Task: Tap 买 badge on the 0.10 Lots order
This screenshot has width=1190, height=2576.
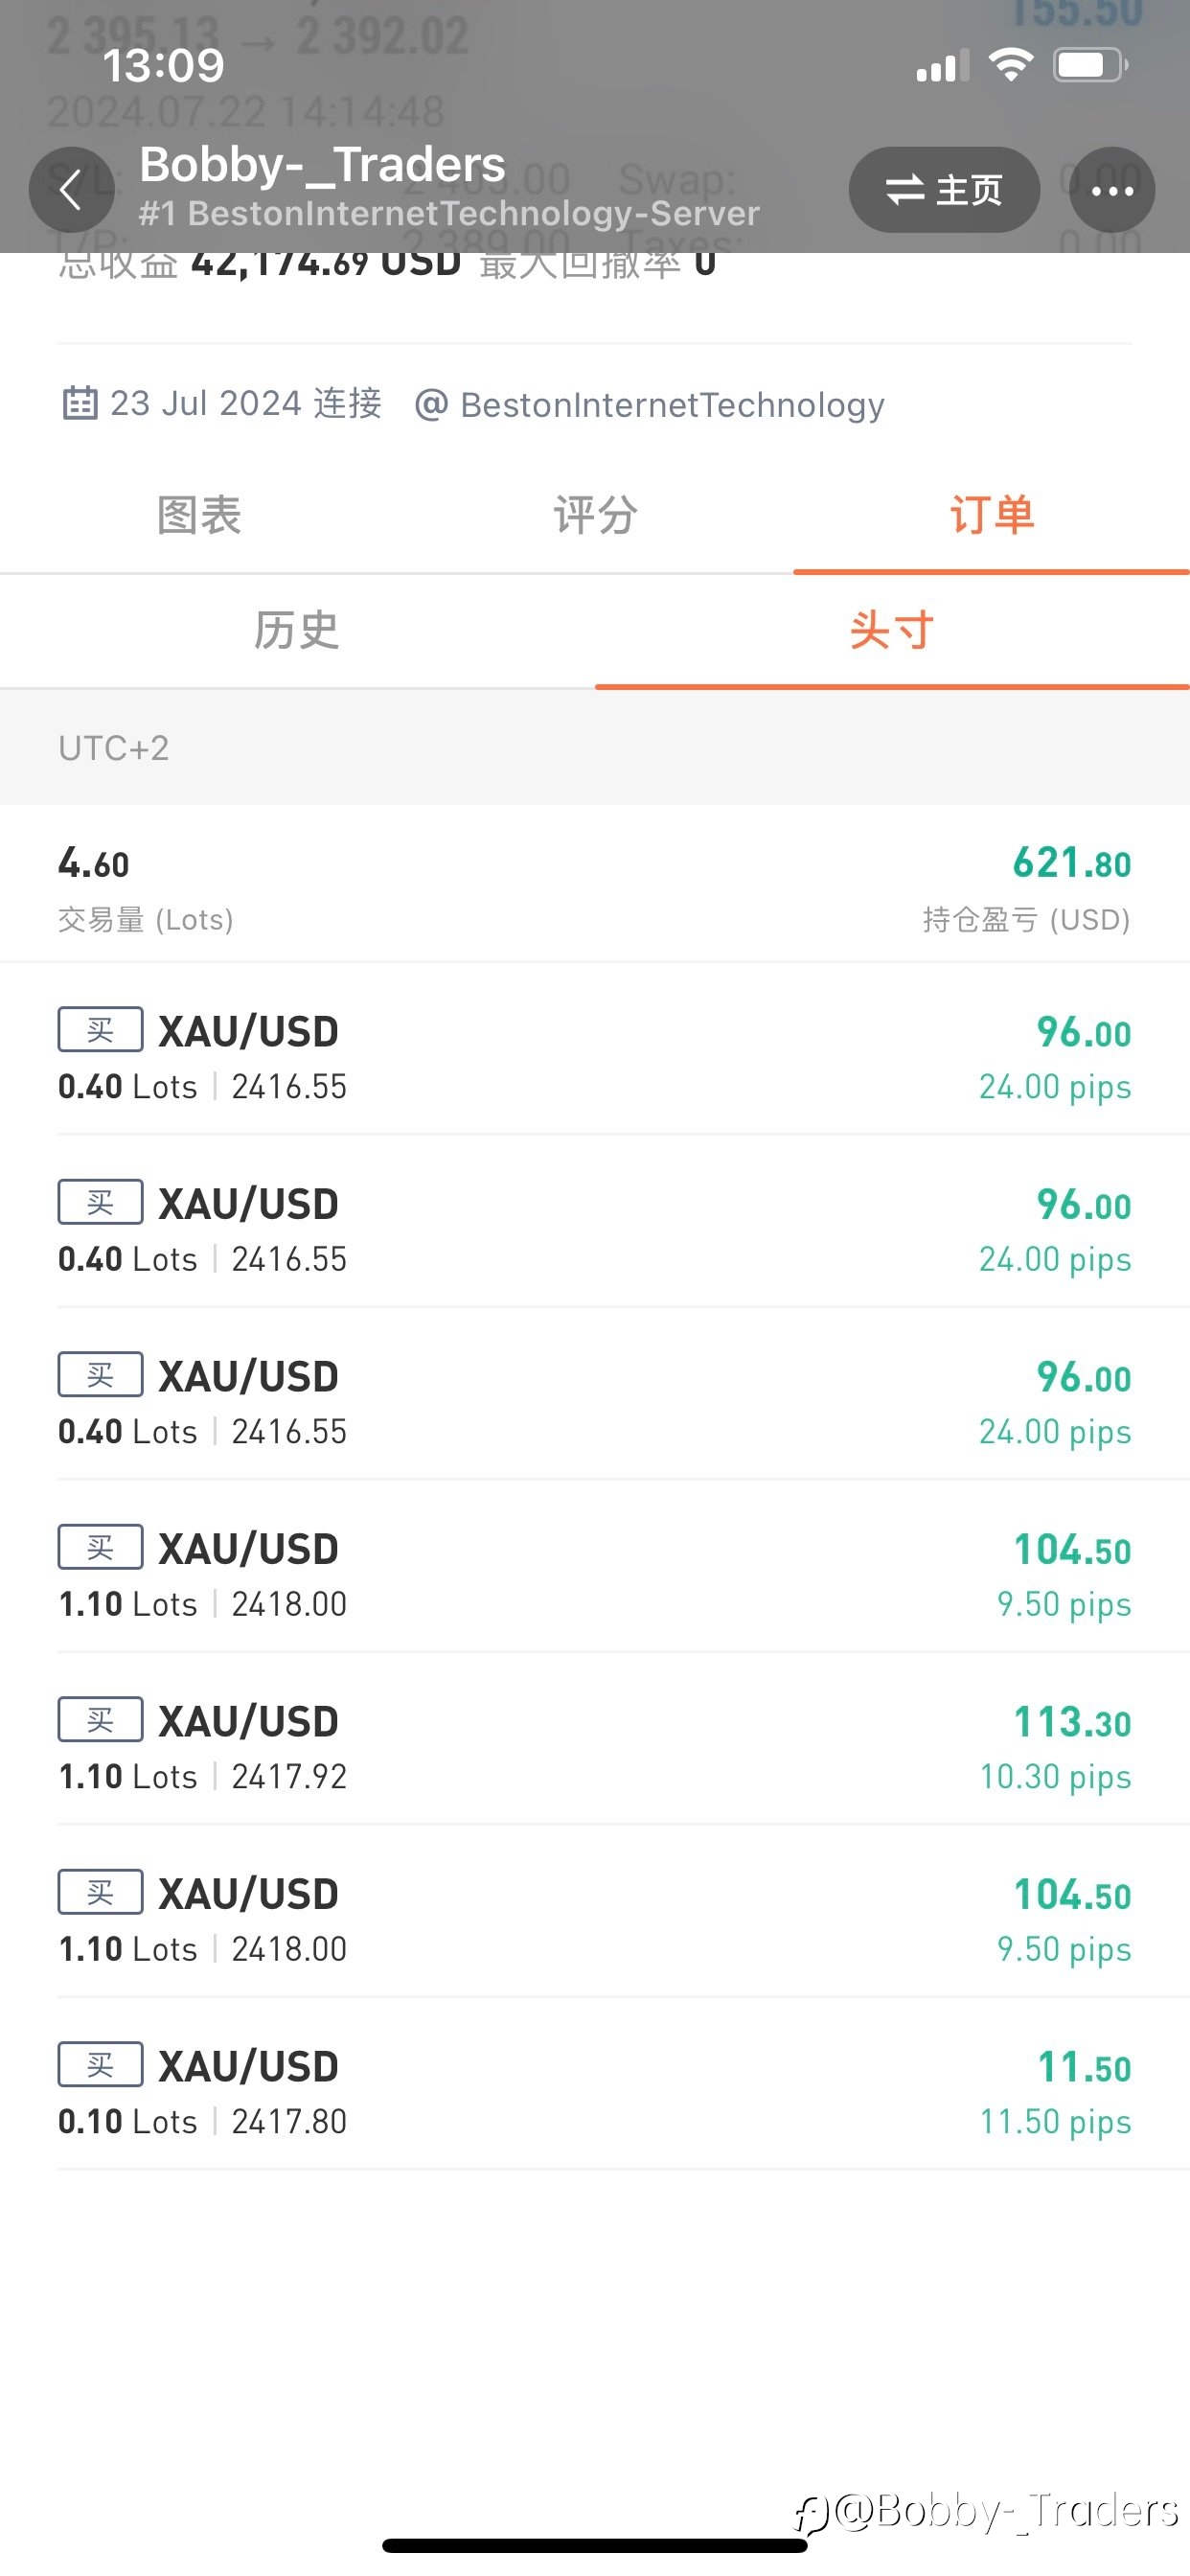Action: coord(100,2065)
